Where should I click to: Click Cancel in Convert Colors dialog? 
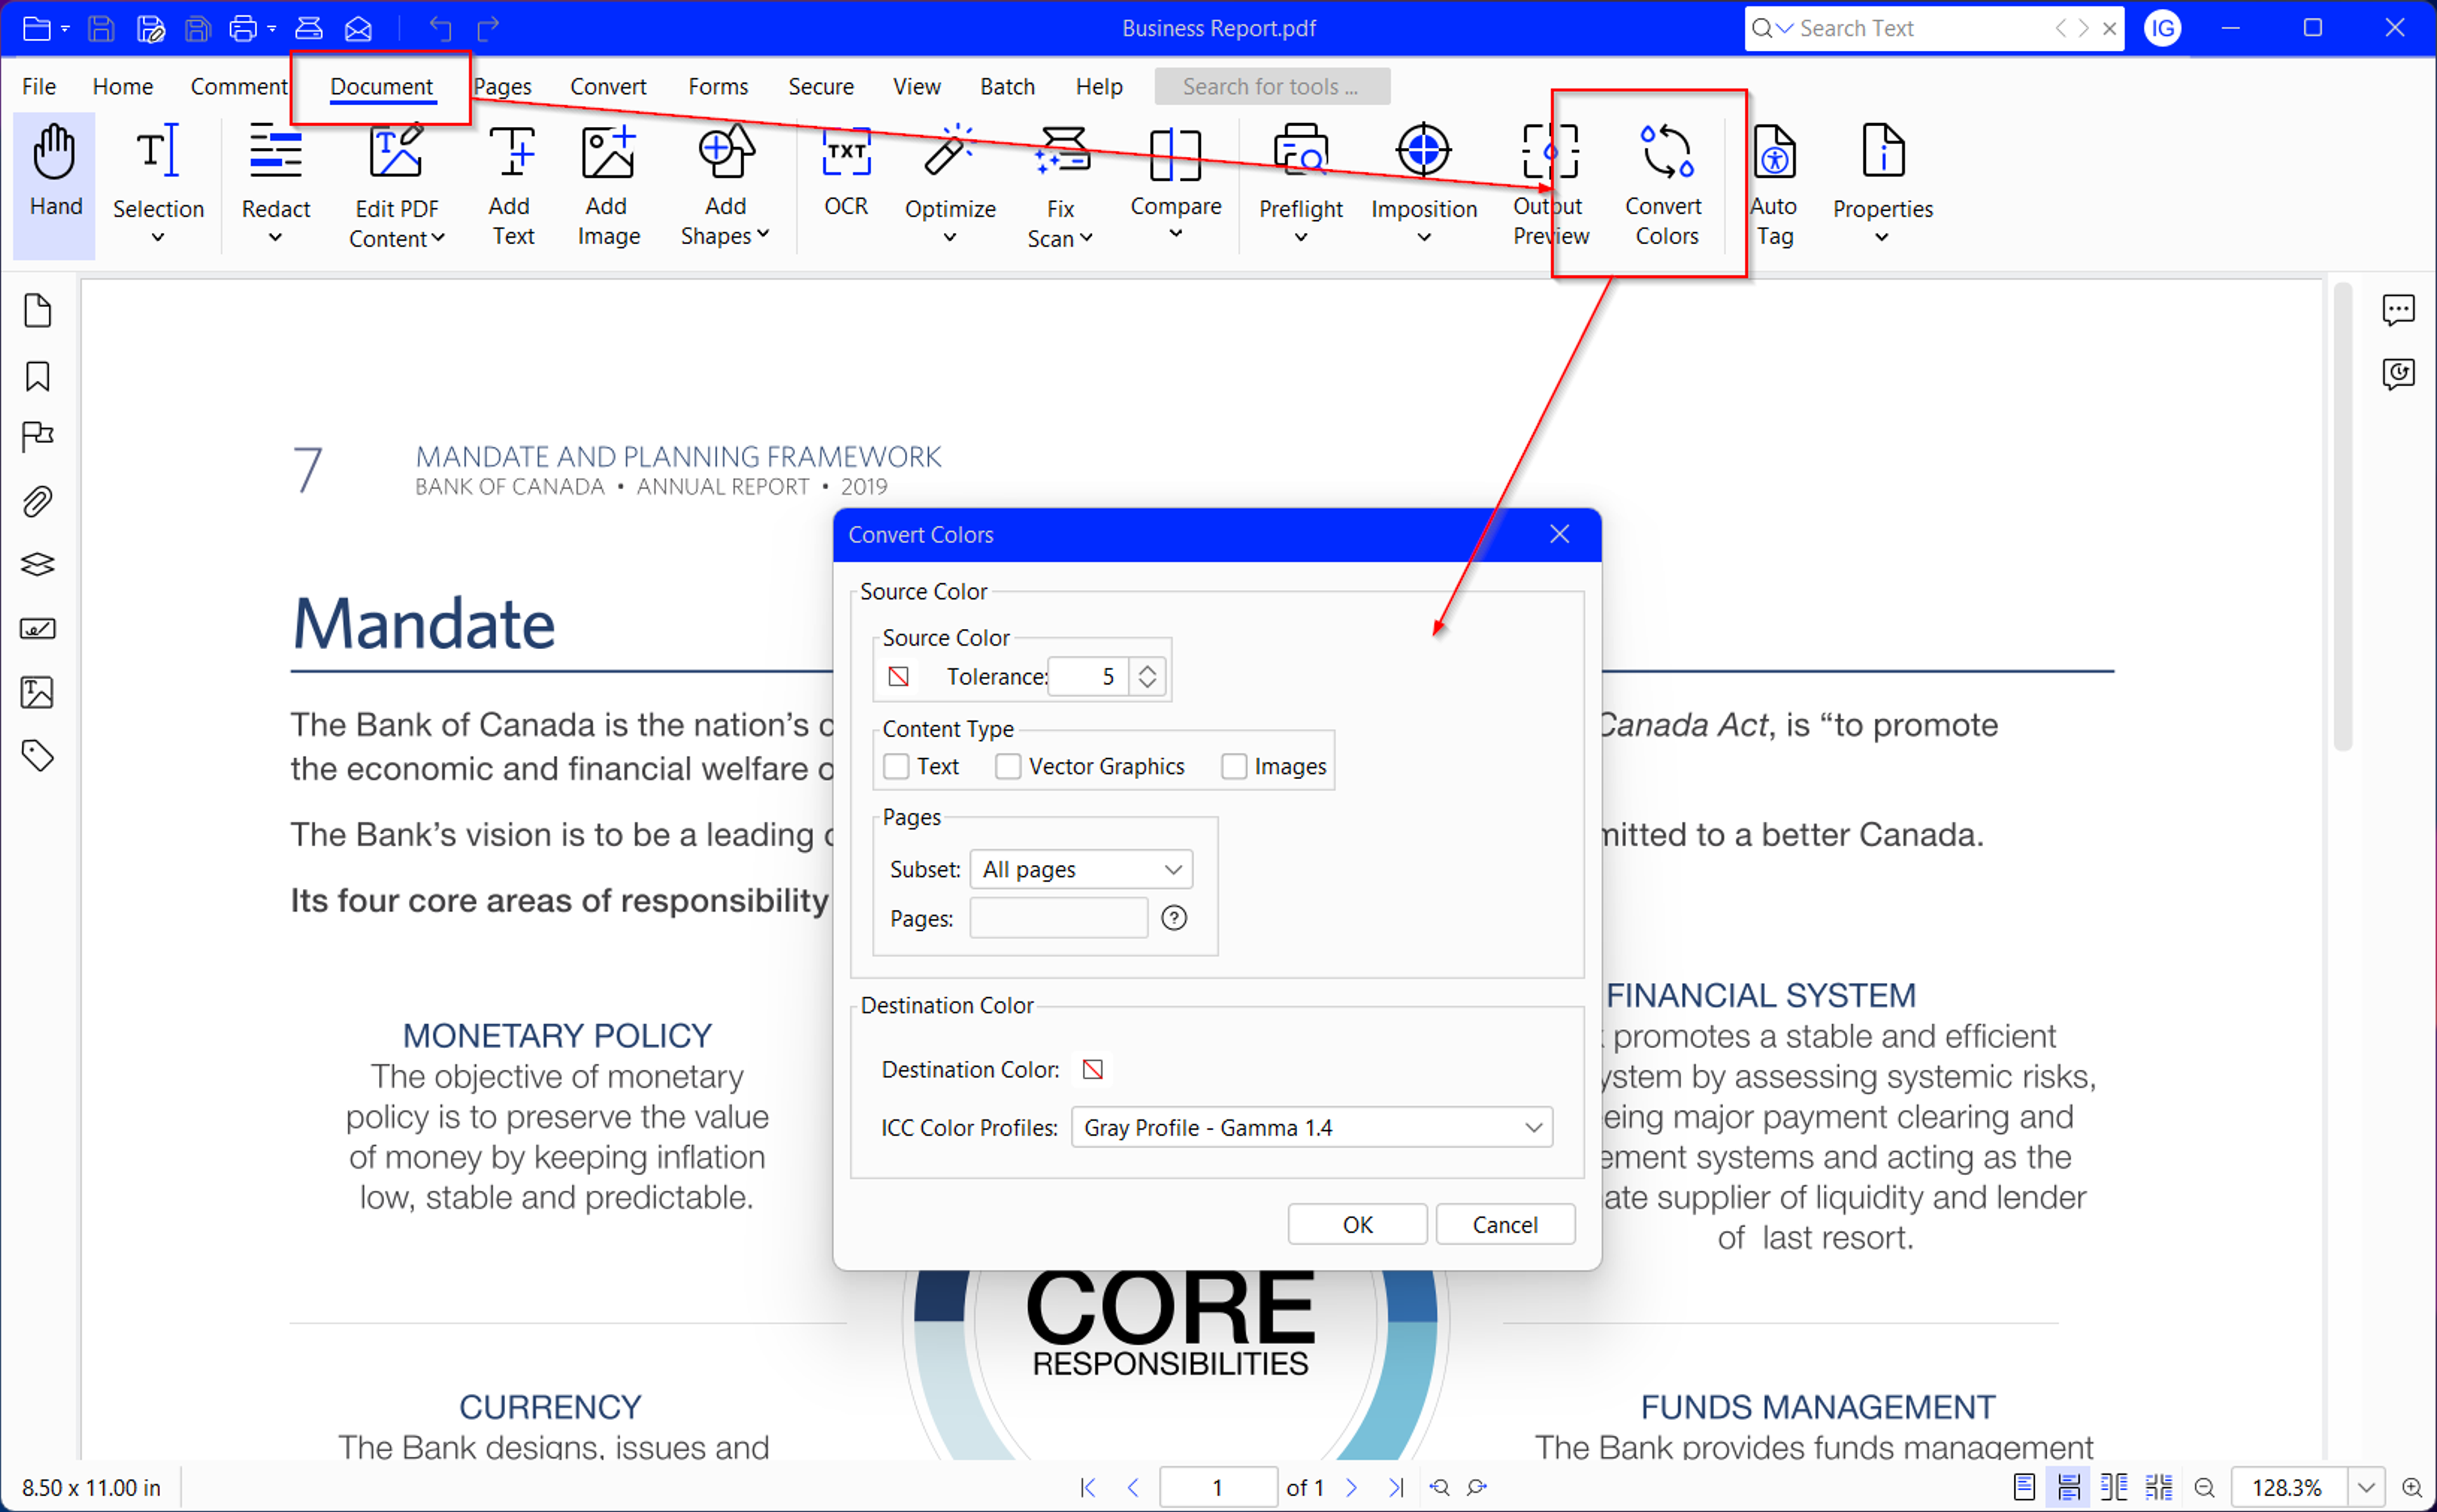point(1505,1224)
